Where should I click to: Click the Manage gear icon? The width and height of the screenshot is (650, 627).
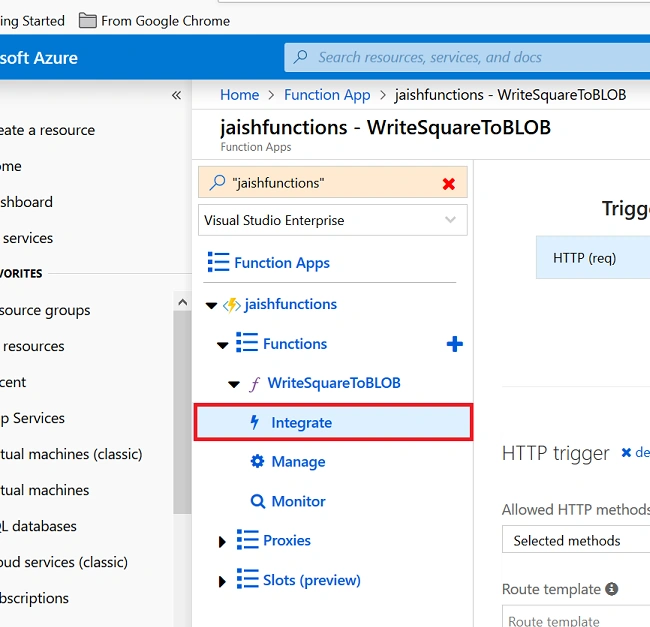pos(257,461)
